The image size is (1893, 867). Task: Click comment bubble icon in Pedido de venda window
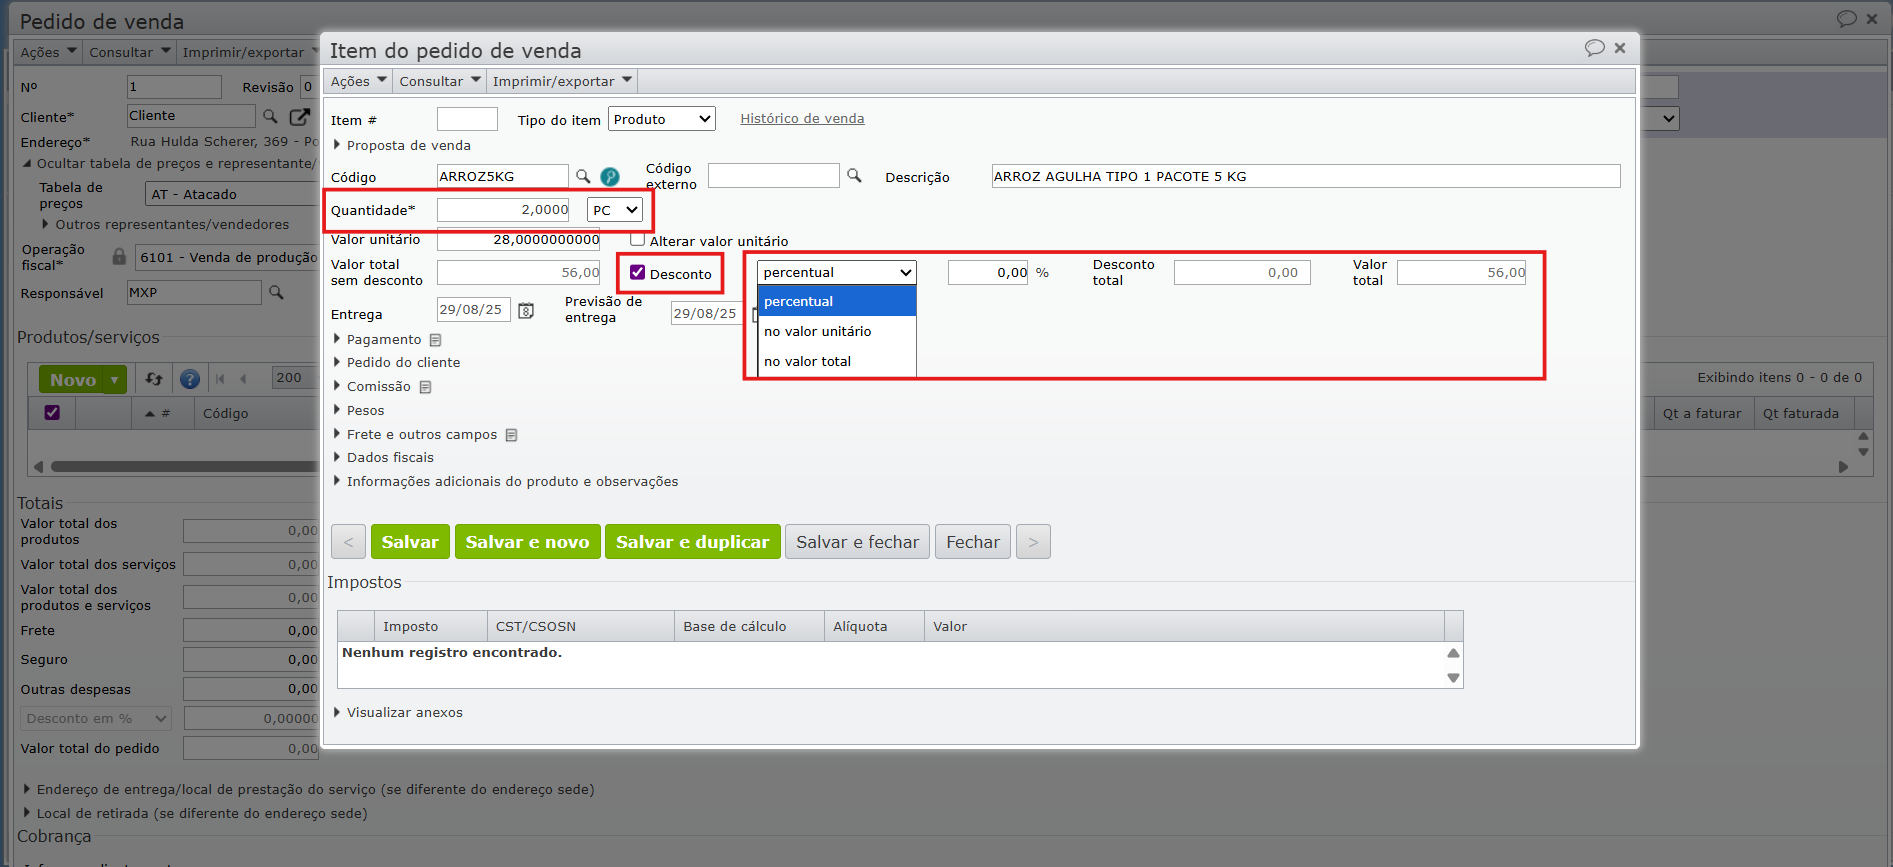pos(1846,19)
